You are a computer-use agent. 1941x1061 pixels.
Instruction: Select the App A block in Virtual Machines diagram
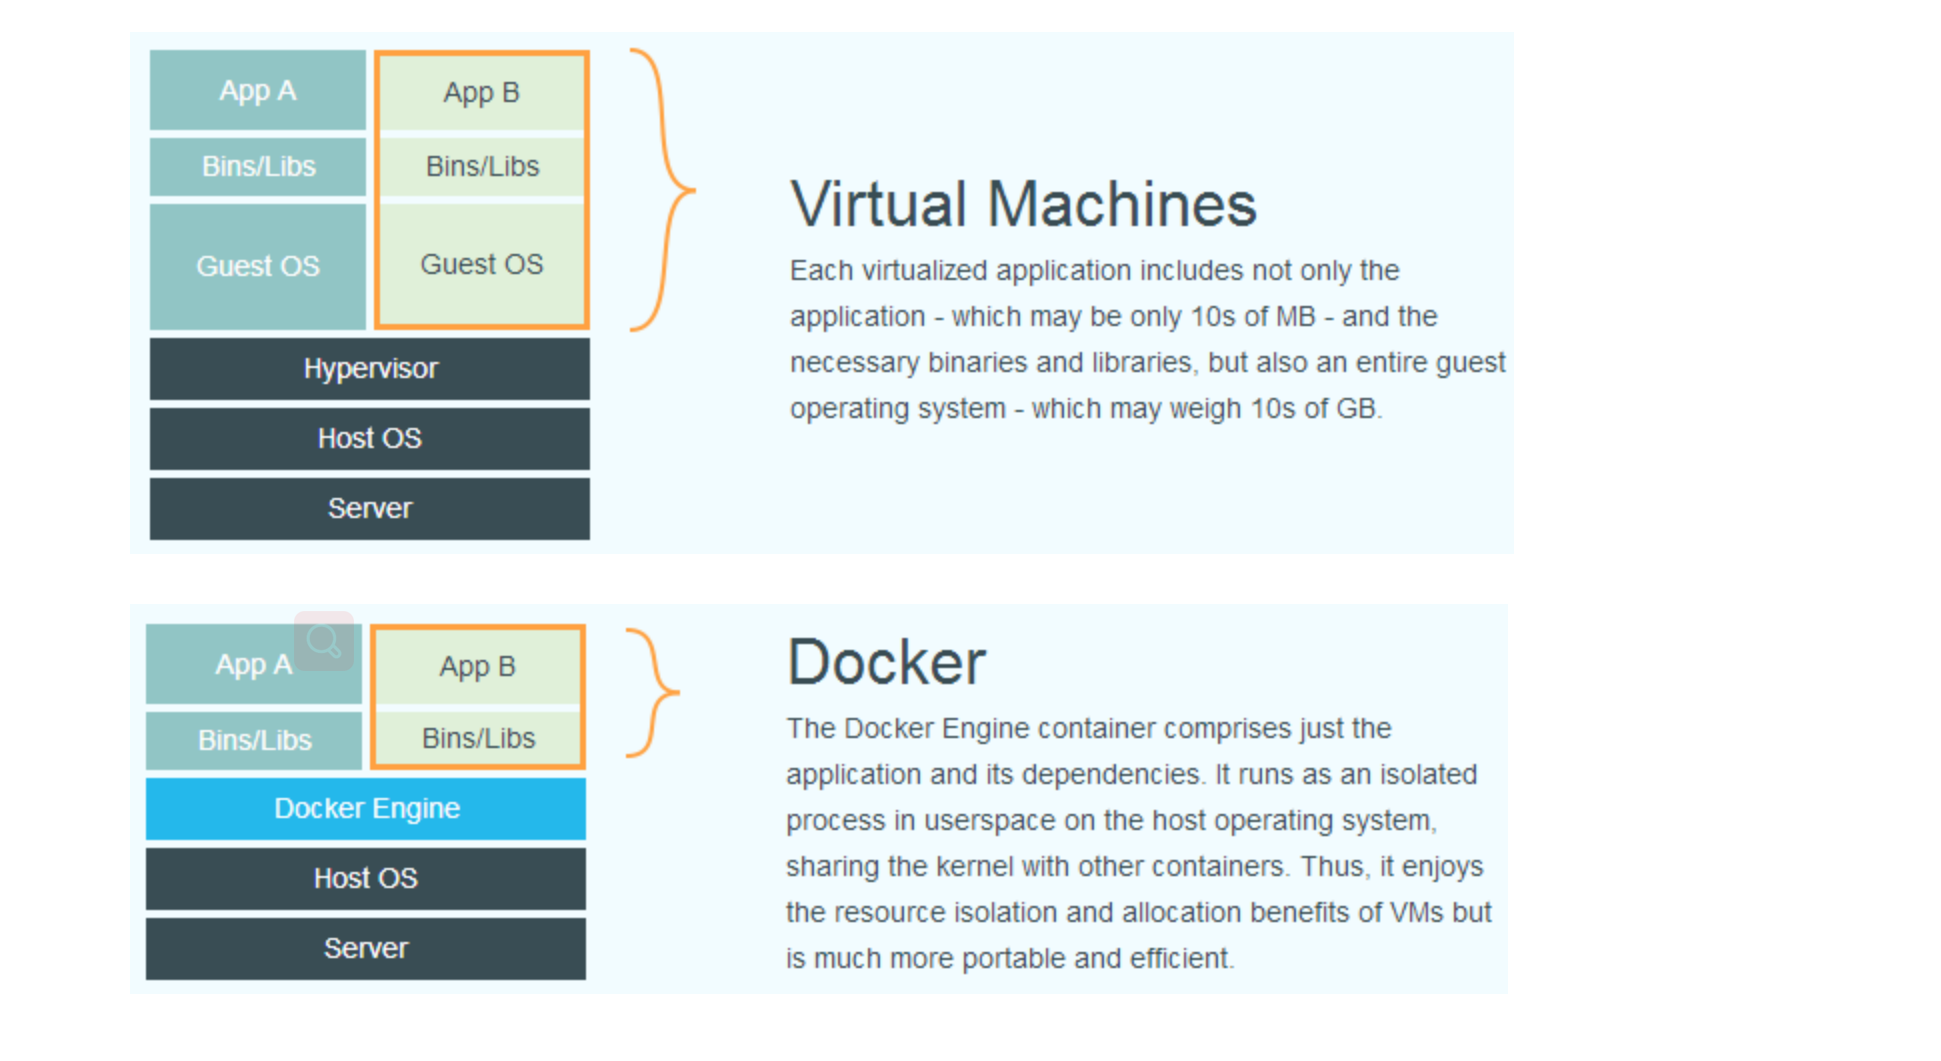[258, 90]
